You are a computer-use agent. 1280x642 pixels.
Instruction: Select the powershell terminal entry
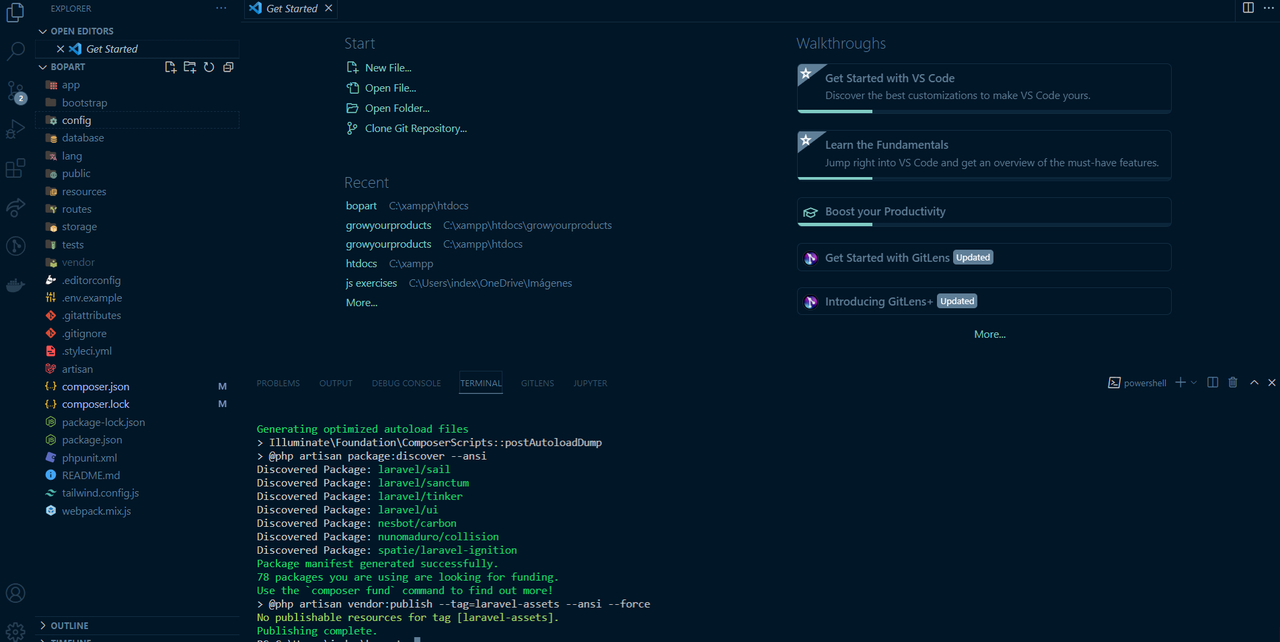pos(1137,383)
